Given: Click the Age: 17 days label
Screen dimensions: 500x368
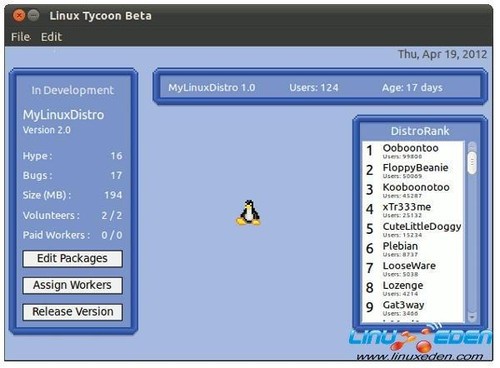Looking at the screenshot, I should click(412, 88).
